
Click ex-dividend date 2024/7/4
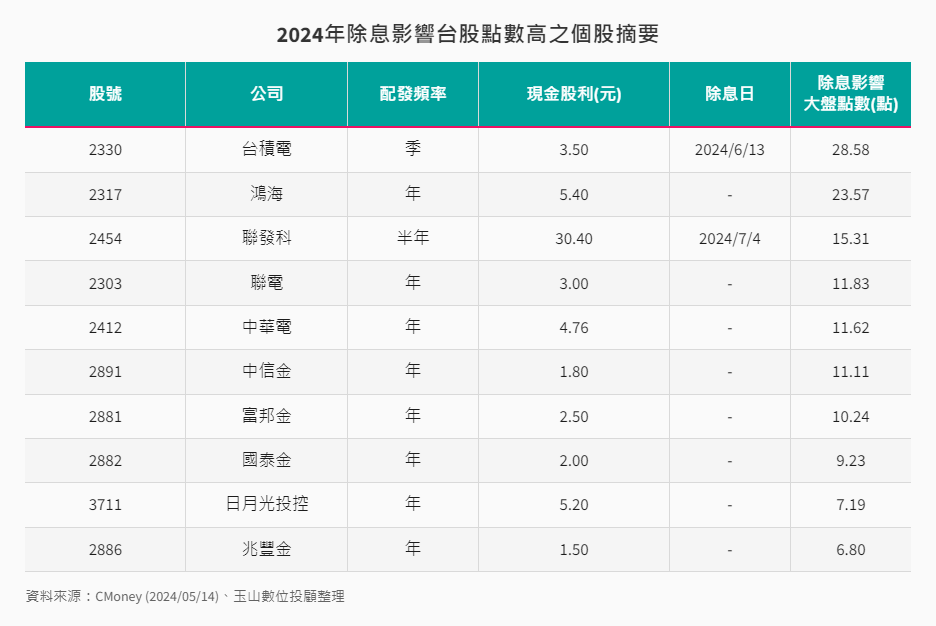point(729,239)
